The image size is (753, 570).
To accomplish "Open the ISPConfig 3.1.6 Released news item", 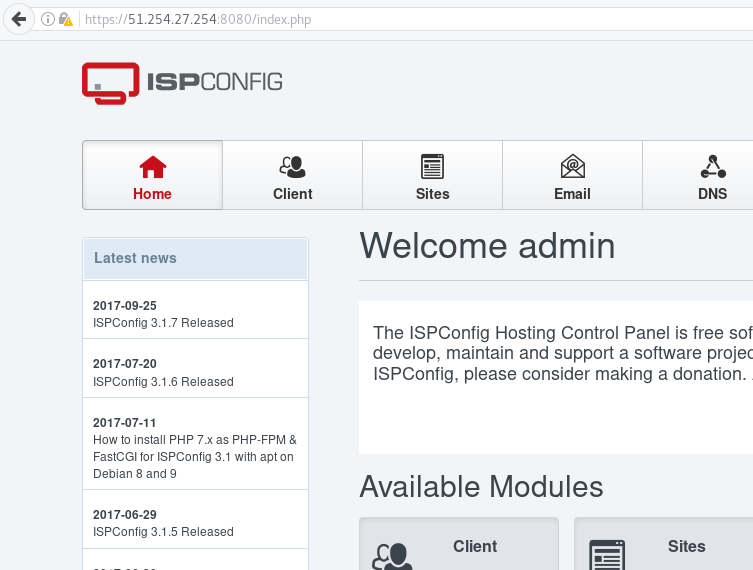I will point(163,382).
